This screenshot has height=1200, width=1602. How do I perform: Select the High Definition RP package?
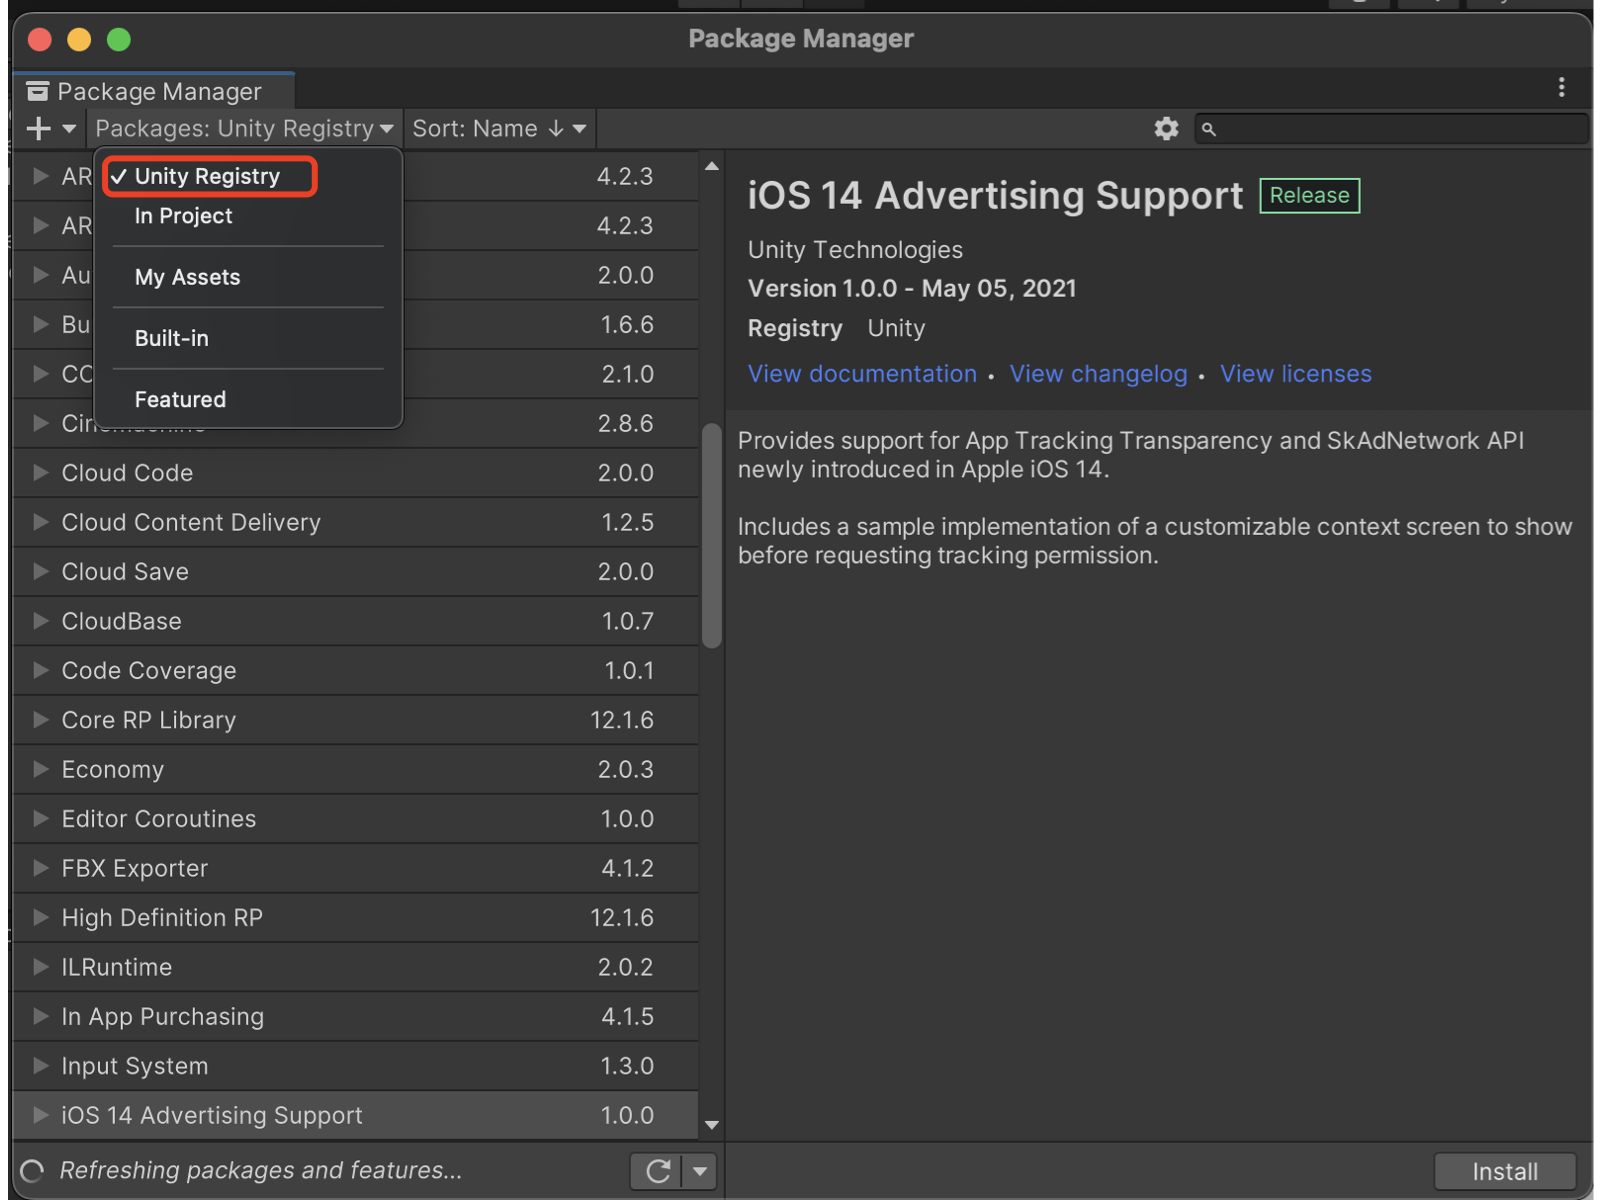click(356, 917)
